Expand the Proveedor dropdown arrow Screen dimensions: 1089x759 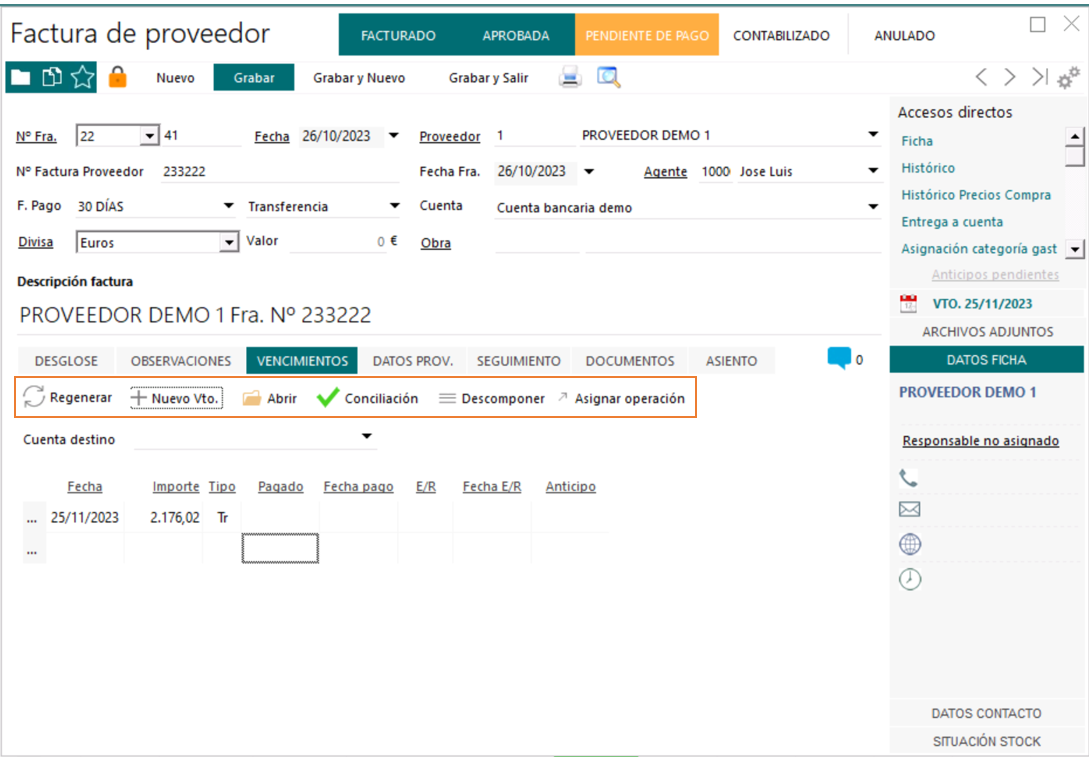pyautogui.click(x=873, y=135)
